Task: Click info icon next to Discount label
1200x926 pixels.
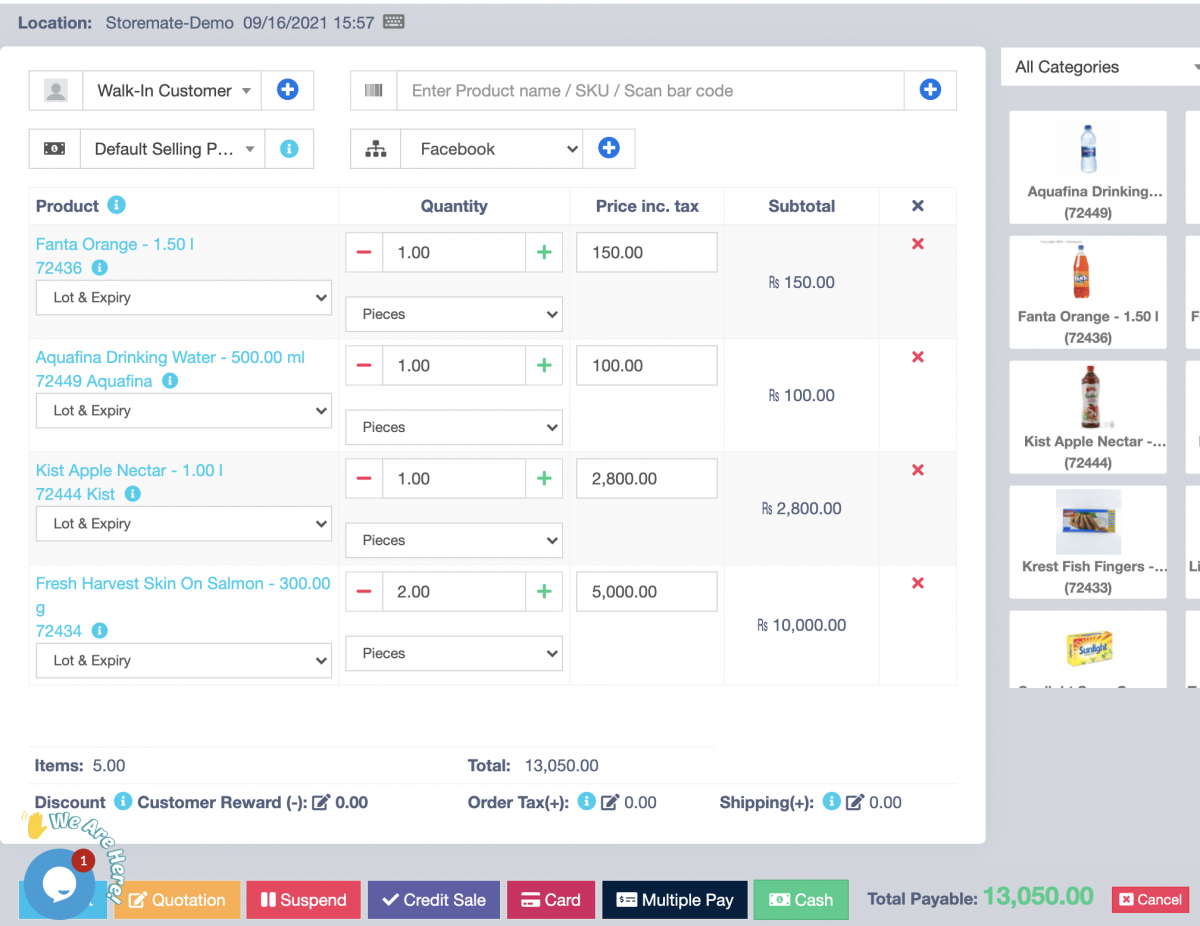Action: 123,801
